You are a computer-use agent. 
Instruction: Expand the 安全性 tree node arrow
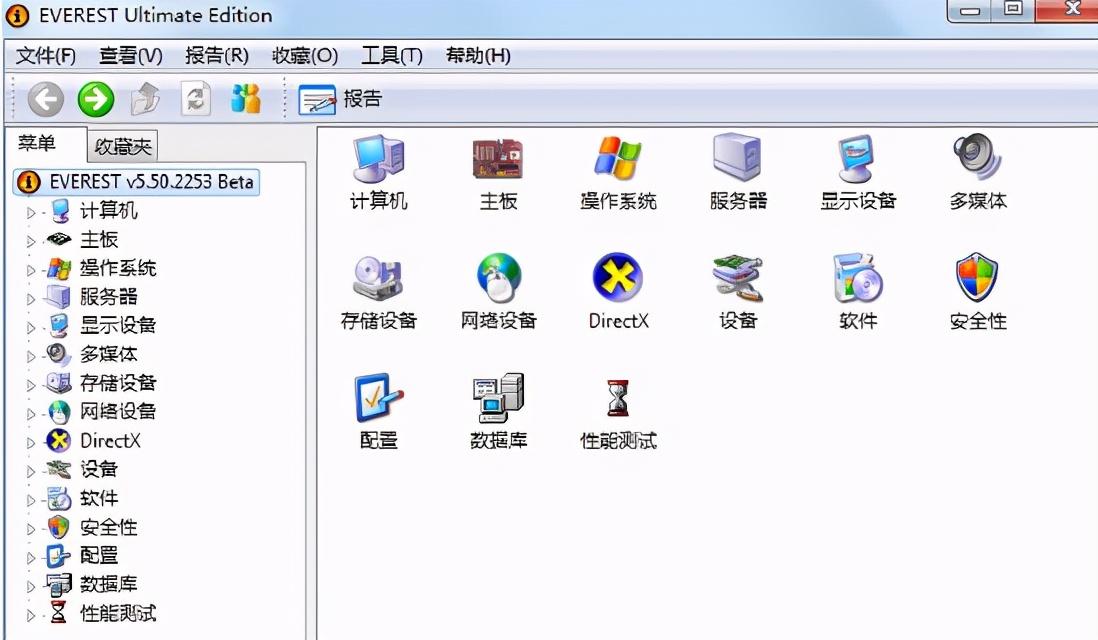pyautogui.click(x=30, y=529)
